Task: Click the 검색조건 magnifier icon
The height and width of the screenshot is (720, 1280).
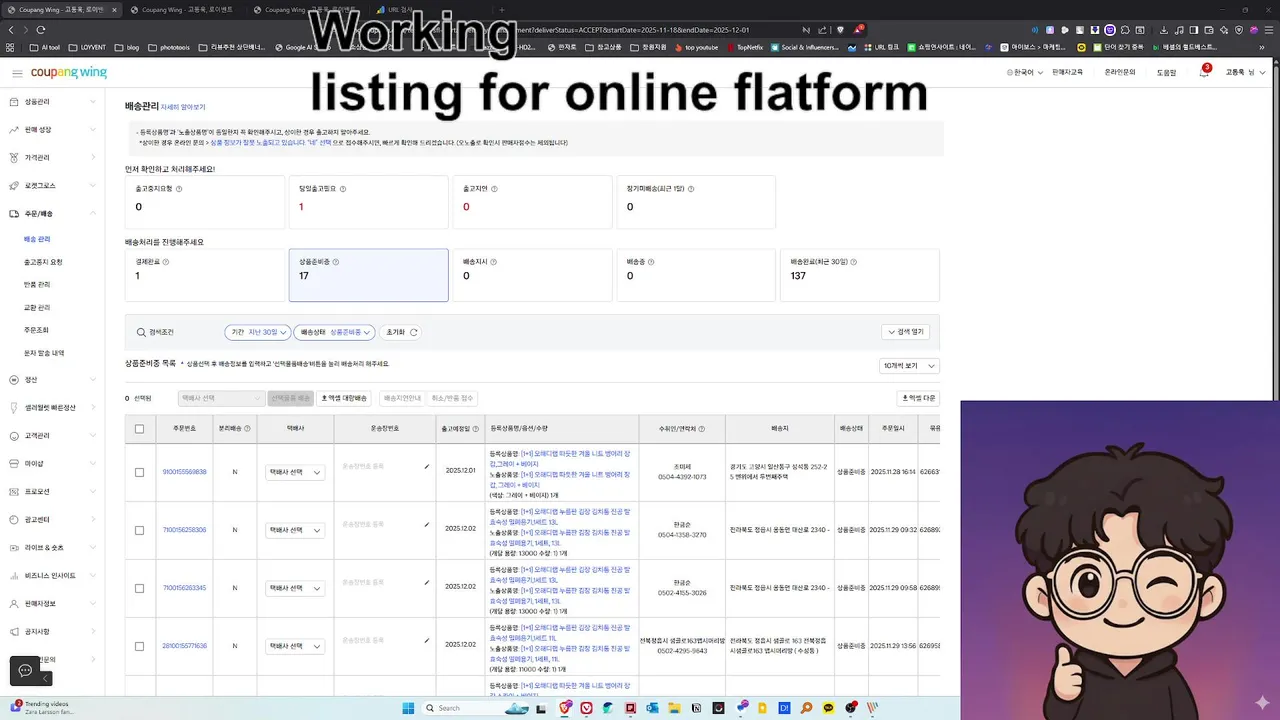Action: [141, 332]
